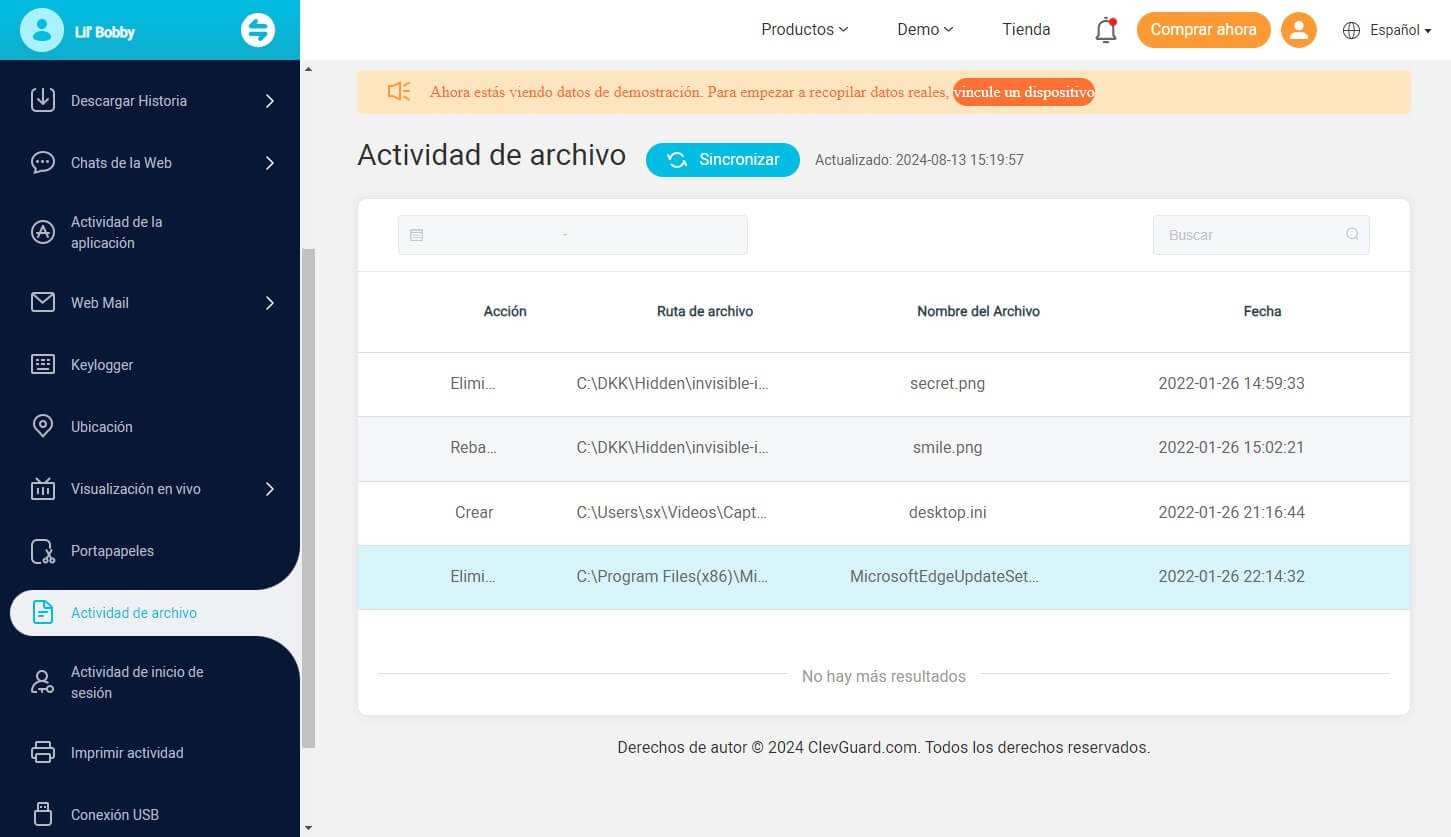Screen dimensions: 1451x837
Task: Click the Actualizado: 2024-08-13 15:19:57 timestamp
Action: 919,160
